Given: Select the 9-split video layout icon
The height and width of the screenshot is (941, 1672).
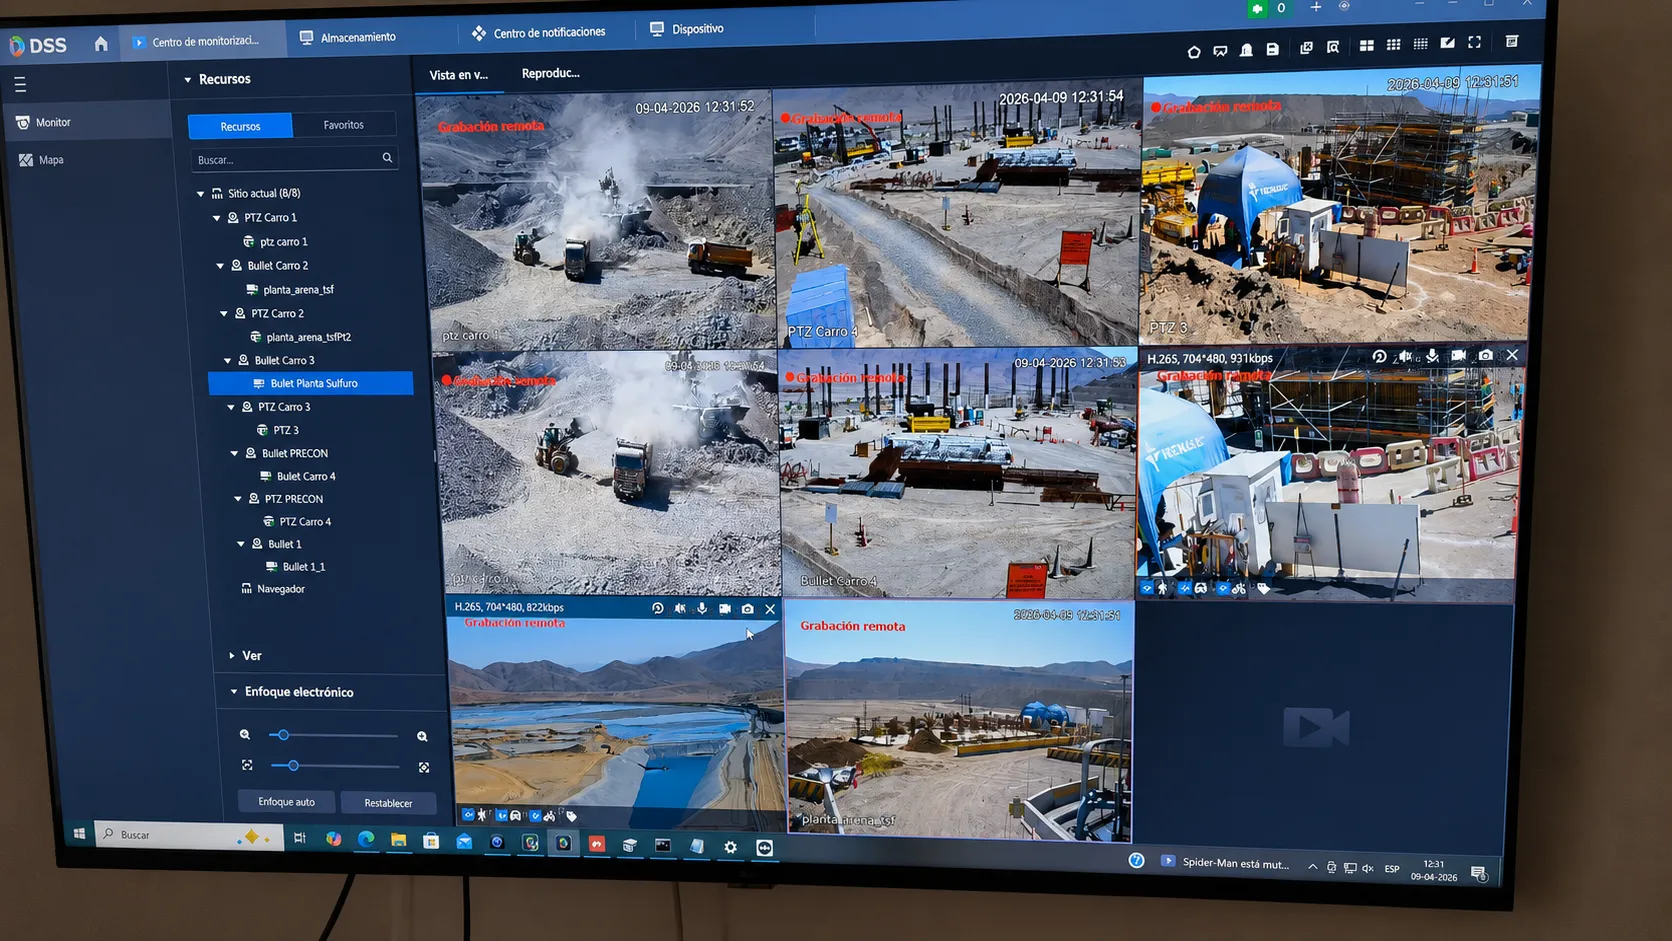Looking at the screenshot, I should [x=1393, y=45].
